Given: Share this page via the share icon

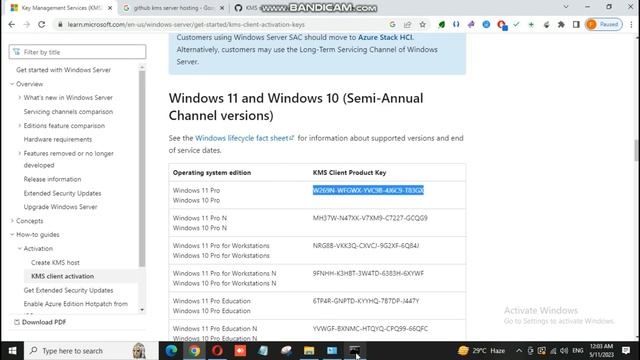Looking at the screenshot, I should [x=407, y=24].
